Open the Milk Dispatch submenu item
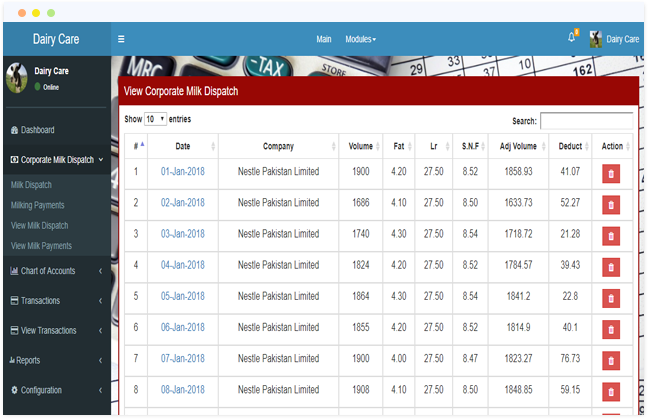The width and height of the screenshot is (648, 419). (x=31, y=185)
